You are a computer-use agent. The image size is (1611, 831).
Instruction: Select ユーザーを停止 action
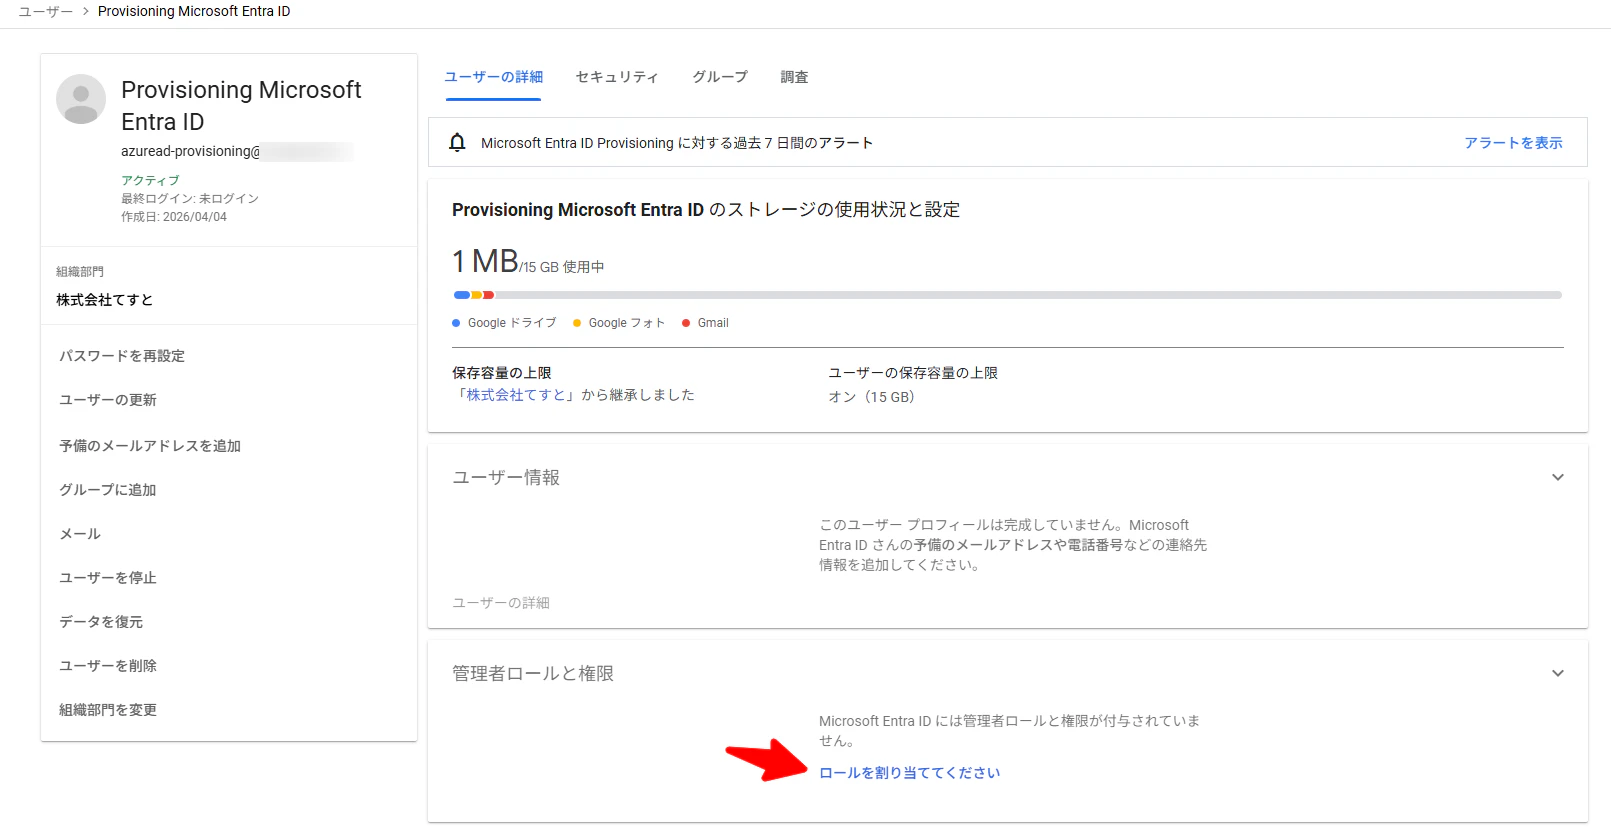pyautogui.click(x=108, y=578)
